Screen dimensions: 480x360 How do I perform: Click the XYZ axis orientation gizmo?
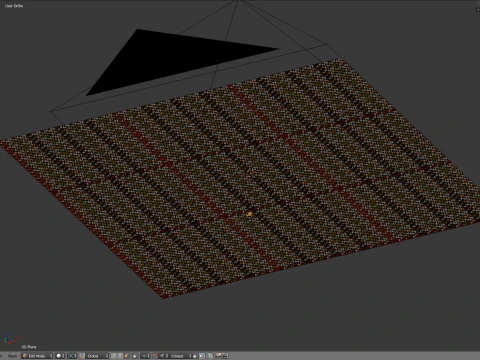(10, 339)
